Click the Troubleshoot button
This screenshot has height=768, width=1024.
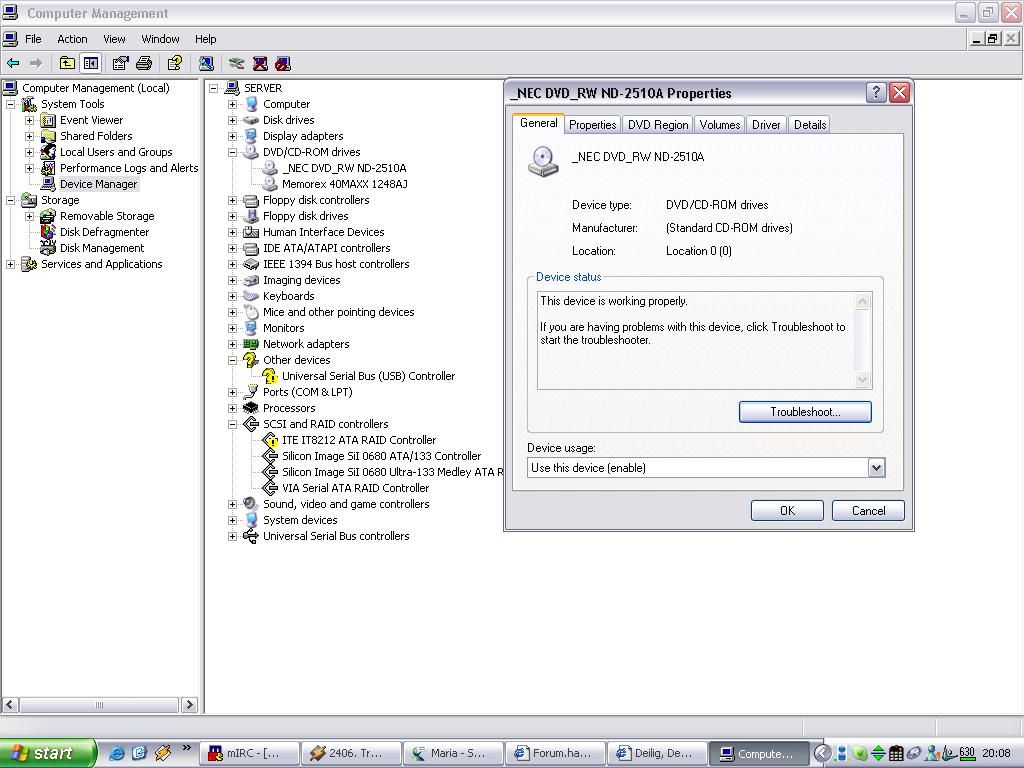point(804,412)
